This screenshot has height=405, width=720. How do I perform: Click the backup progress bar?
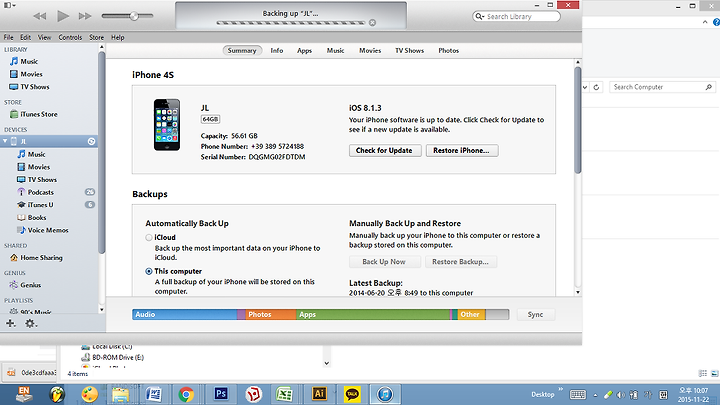[291, 22]
